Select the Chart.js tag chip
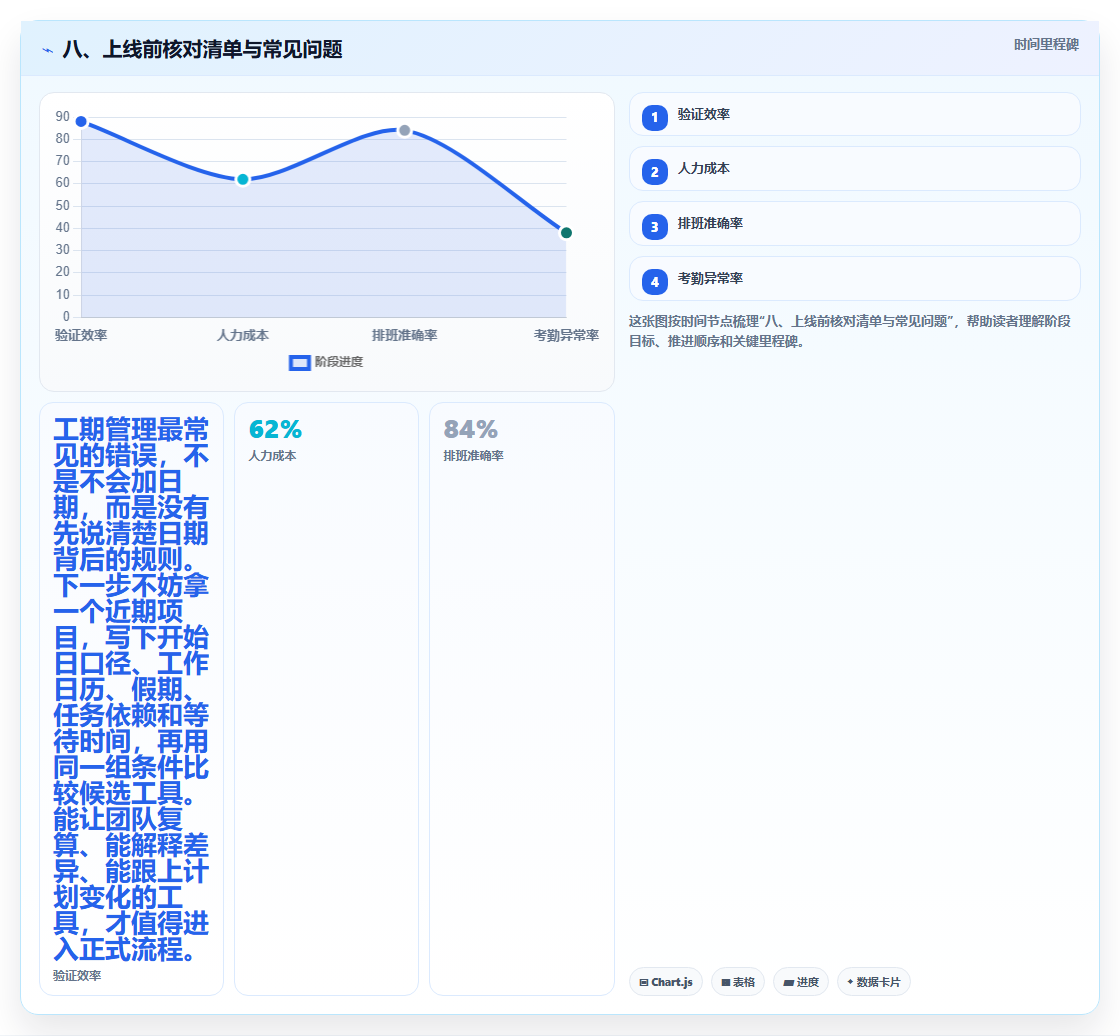The width and height of the screenshot is (1120, 1036). [x=666, y=982]
